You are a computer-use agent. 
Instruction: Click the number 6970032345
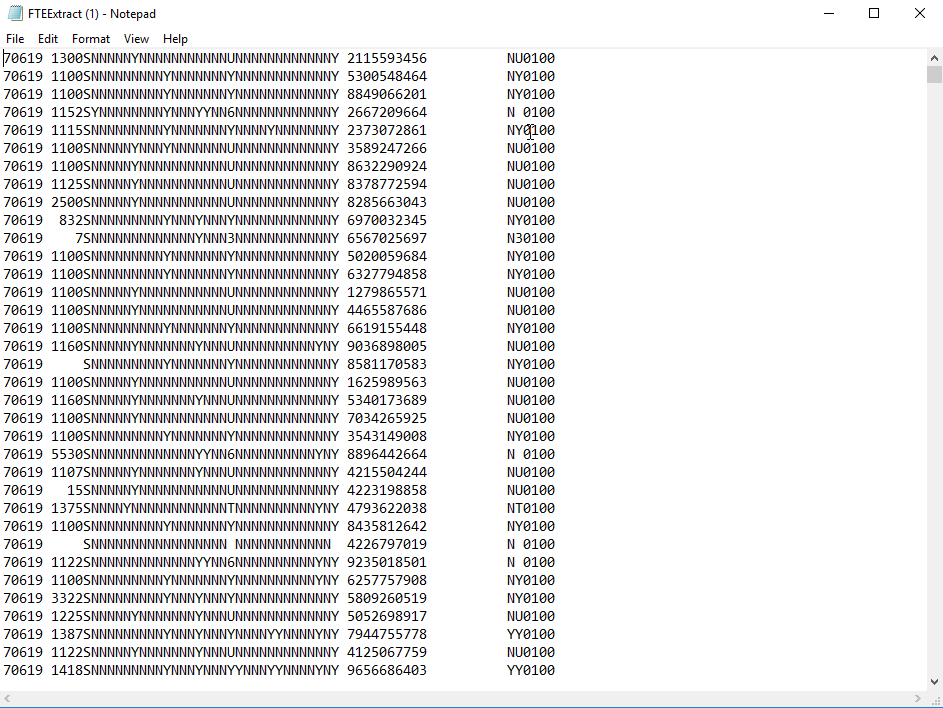tap(387, 220)
